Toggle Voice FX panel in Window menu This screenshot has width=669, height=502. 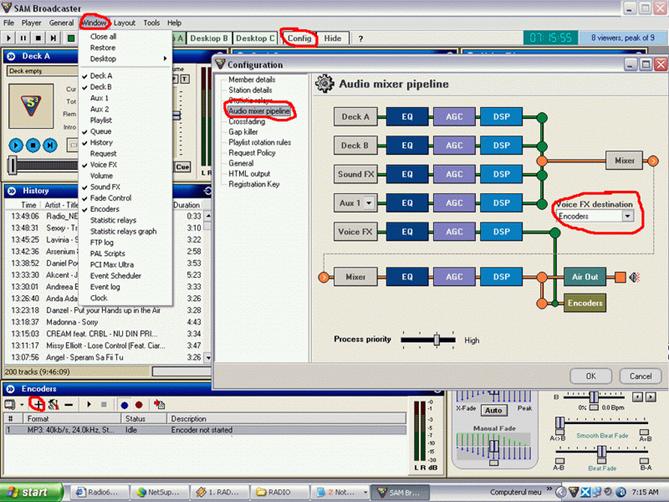point(103,164)
